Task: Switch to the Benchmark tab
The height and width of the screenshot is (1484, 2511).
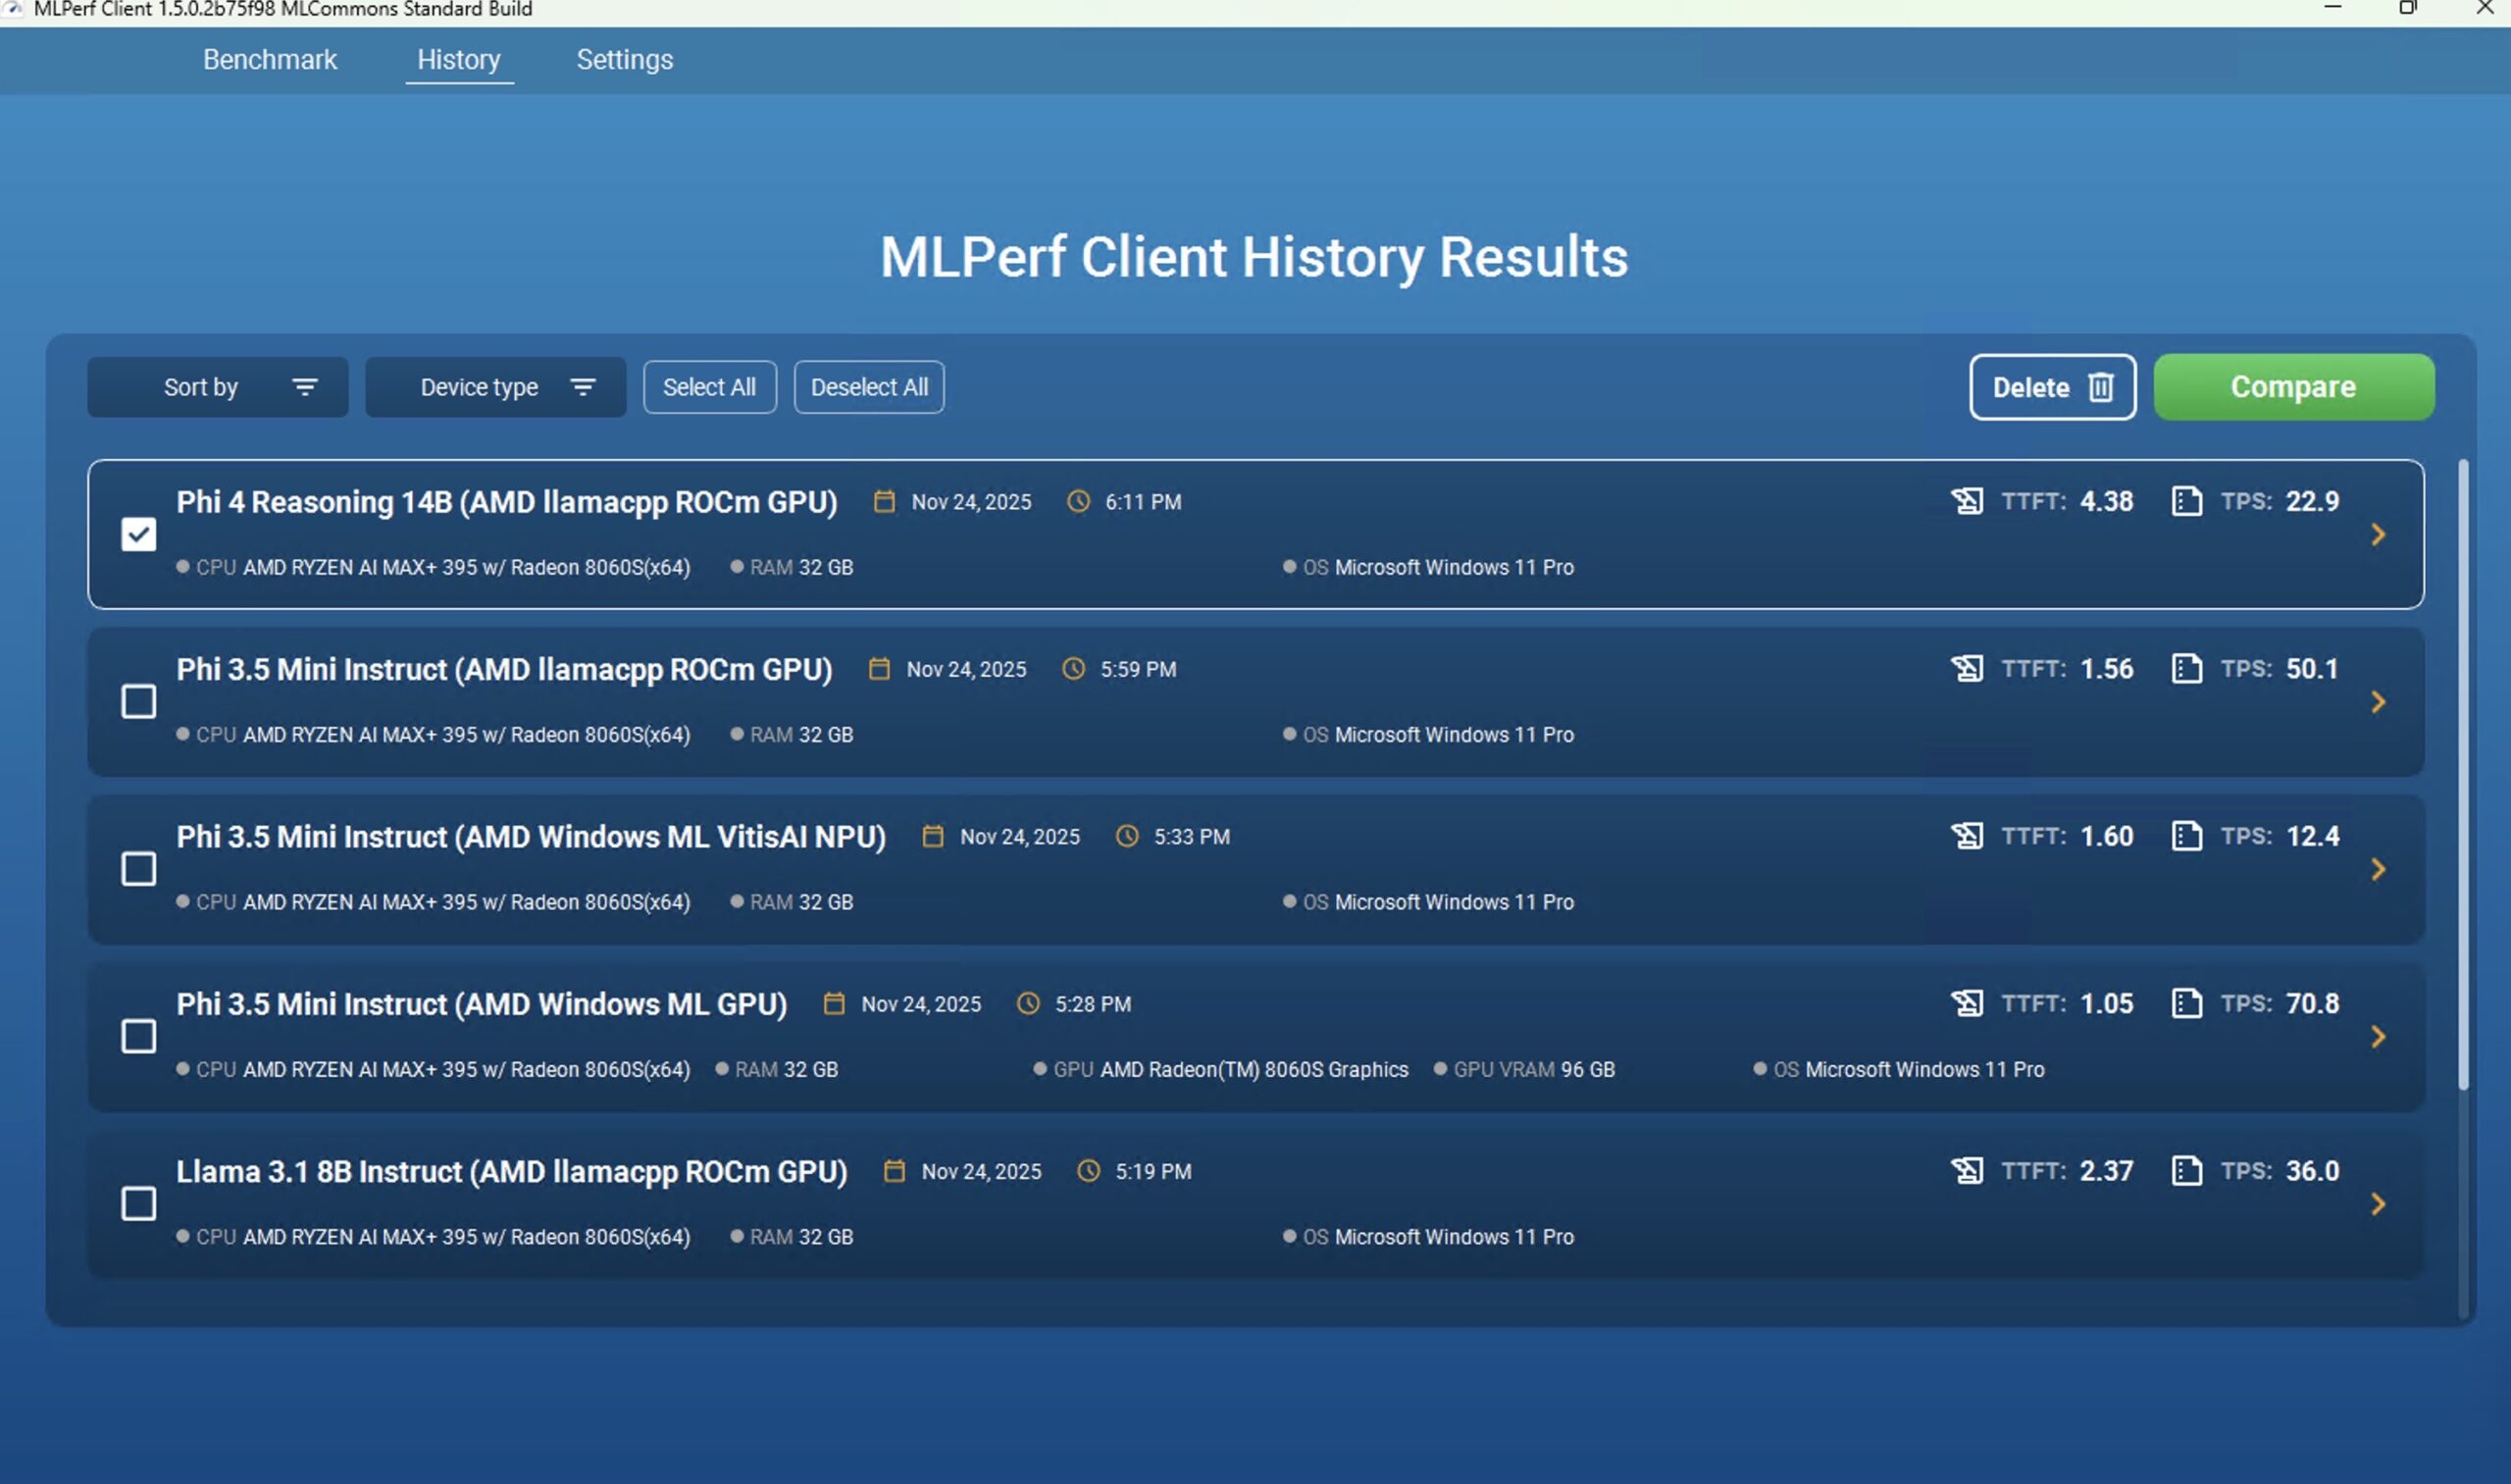Action: coord(270,60)
